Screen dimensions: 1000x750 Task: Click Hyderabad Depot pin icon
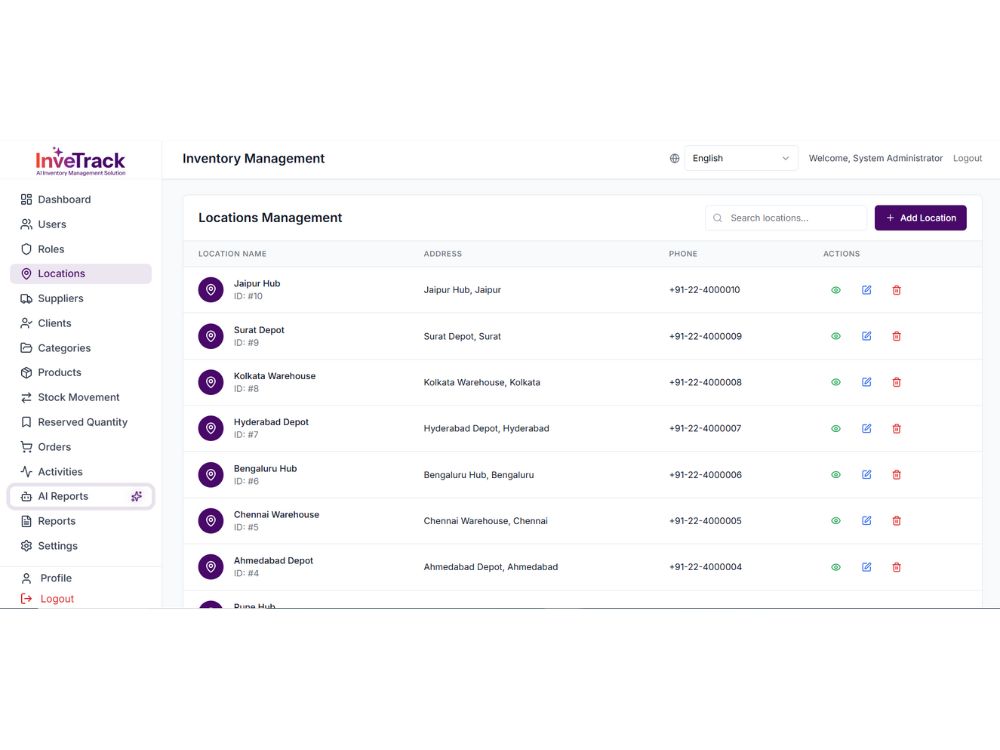[x=210, y=429]
